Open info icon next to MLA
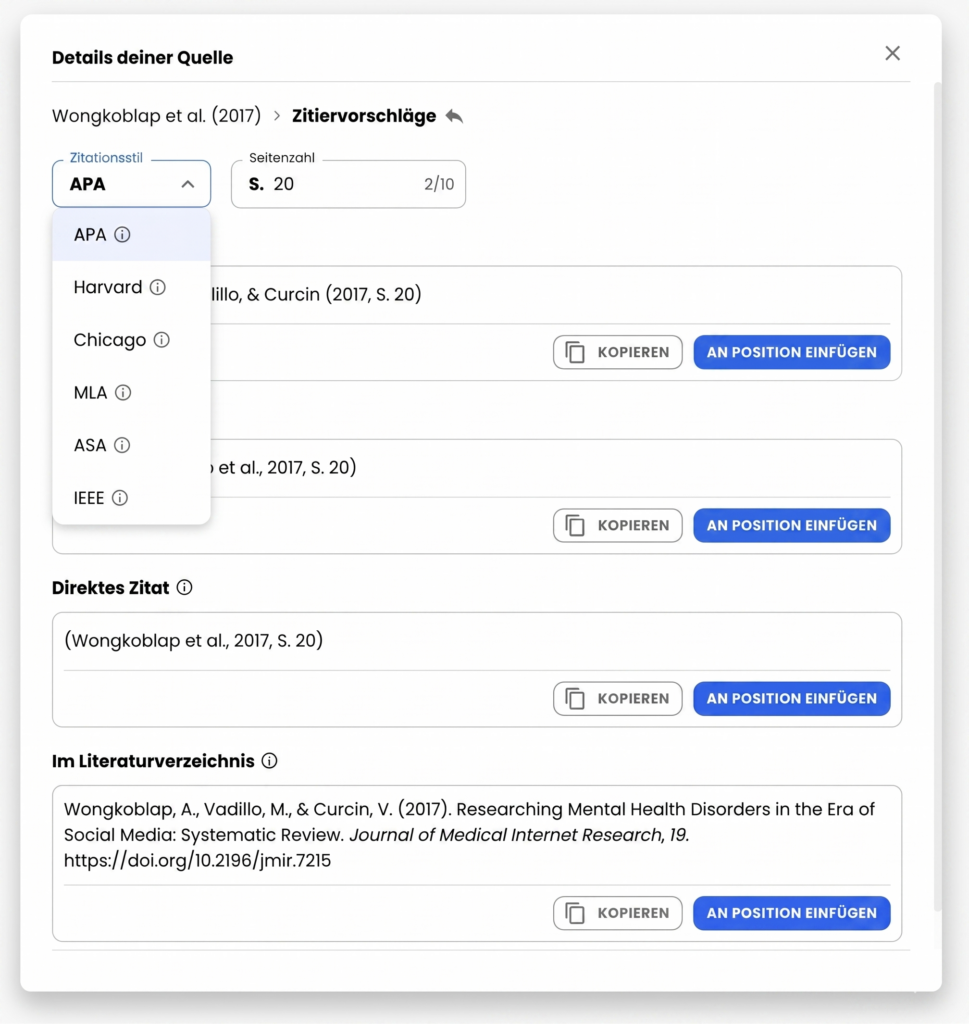Screen dimensions: 969x1024 [x=123, y=392]
